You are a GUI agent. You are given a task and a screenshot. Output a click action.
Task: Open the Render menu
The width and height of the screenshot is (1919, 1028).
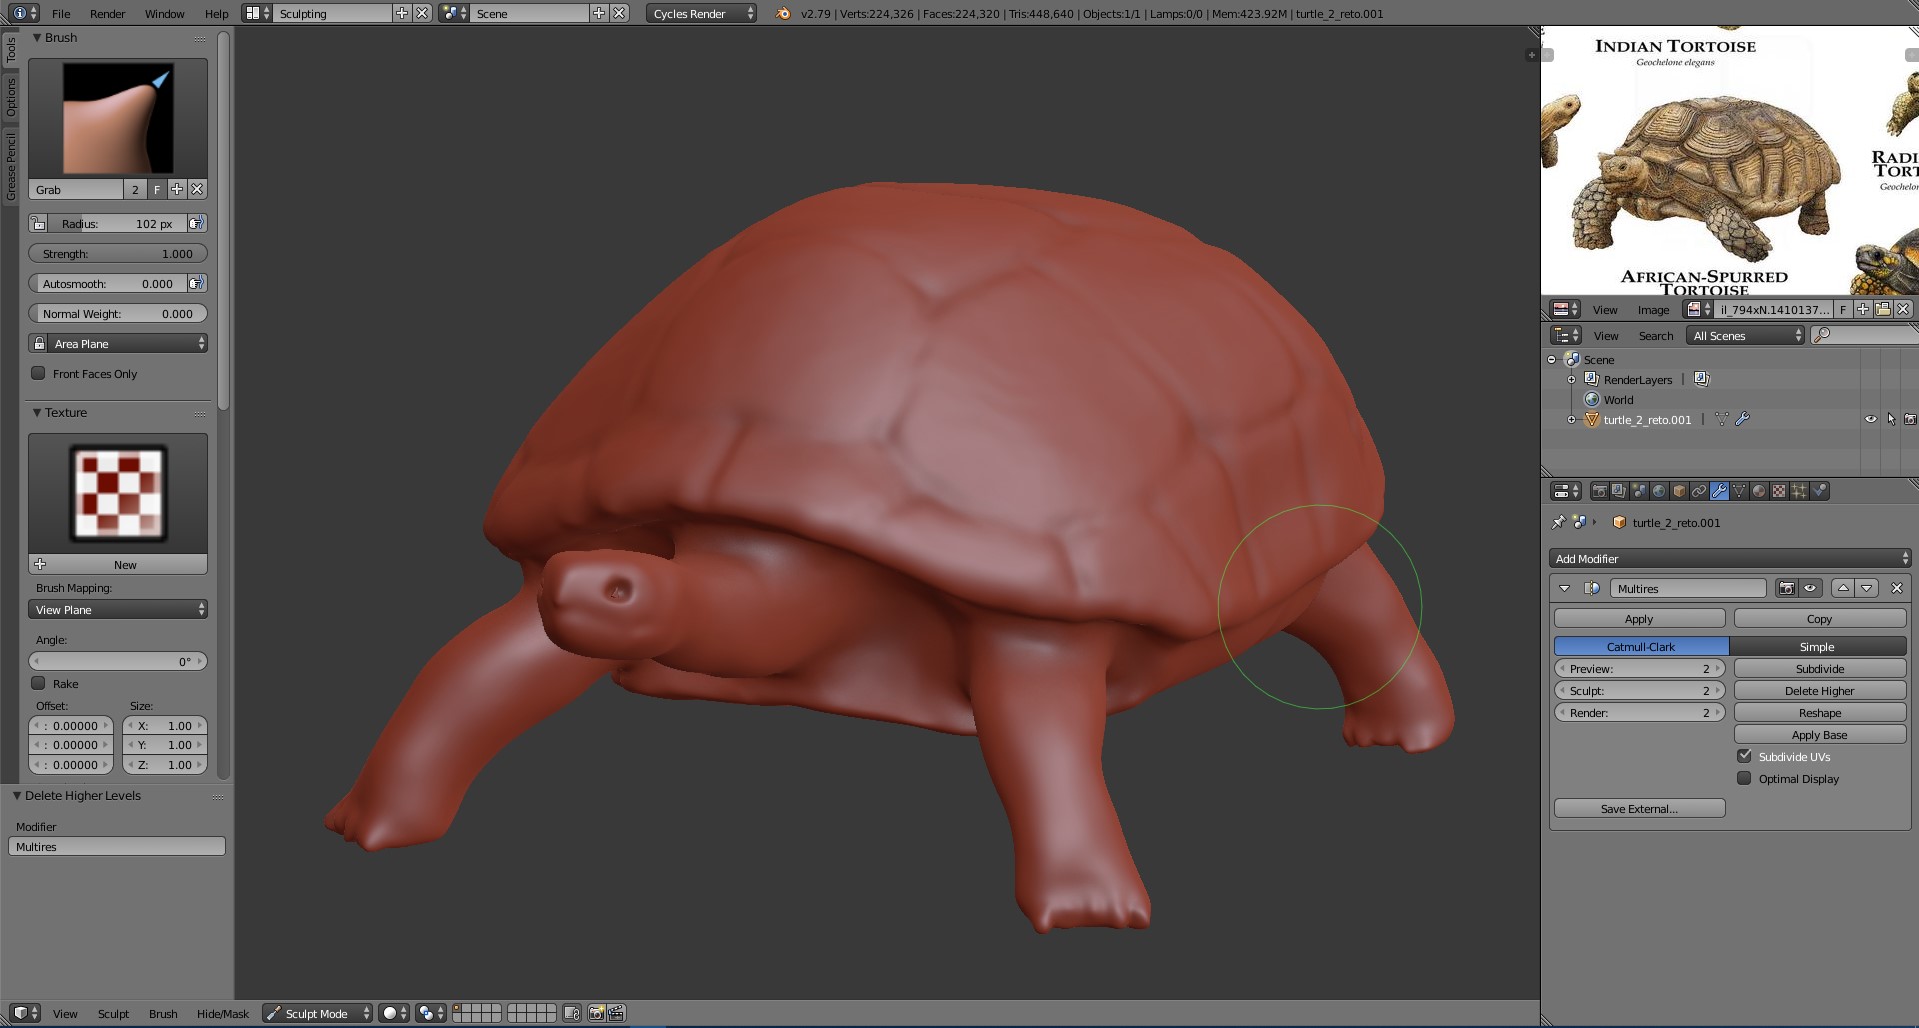107,13
